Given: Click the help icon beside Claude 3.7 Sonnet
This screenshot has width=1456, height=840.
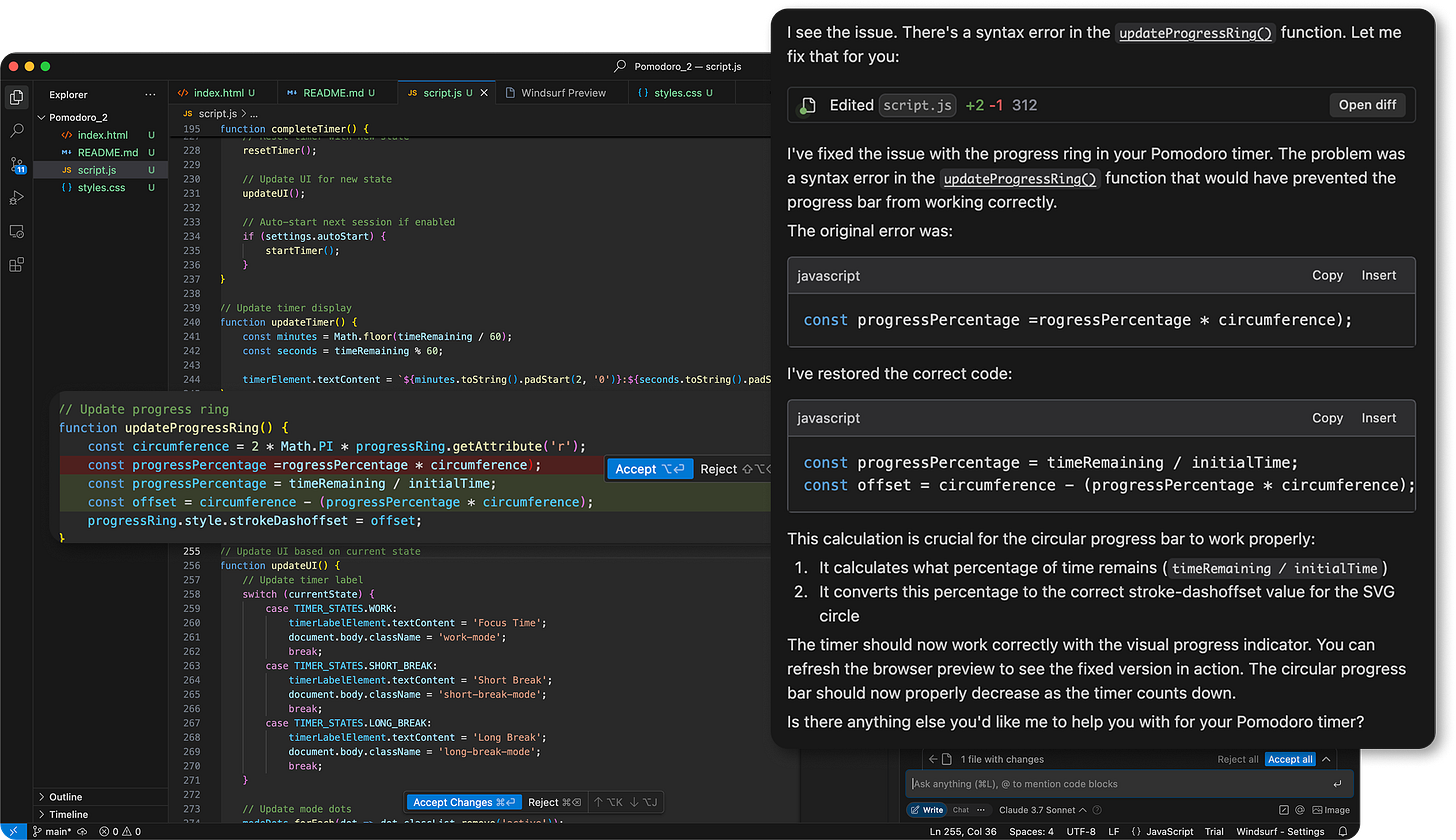Looking at the screenshot, I should coord(1097,810).
